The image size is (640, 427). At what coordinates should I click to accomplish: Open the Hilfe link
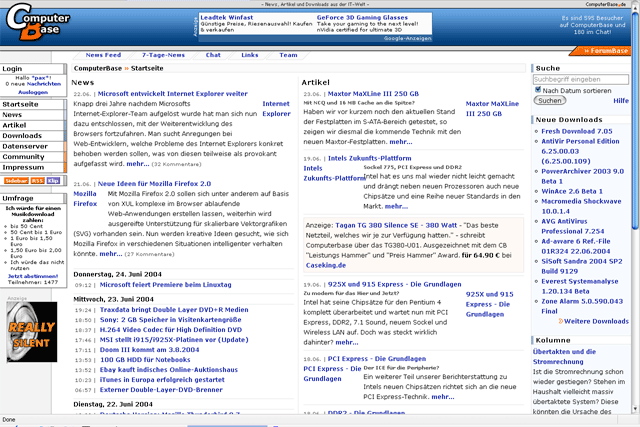pos(621,100)
